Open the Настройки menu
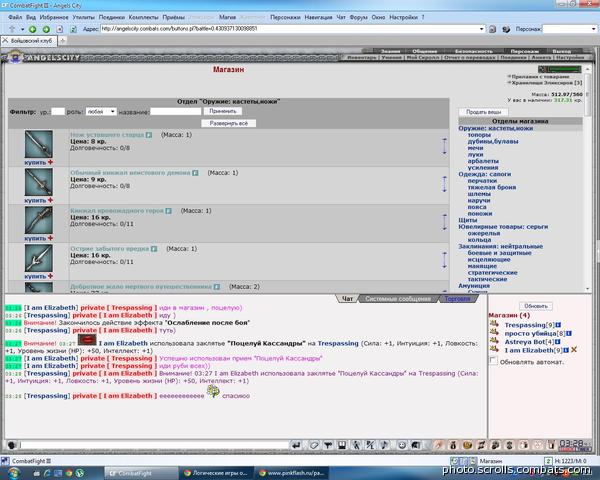The height and width of the screenshot is (480, 600). click(x=403, y=17)
